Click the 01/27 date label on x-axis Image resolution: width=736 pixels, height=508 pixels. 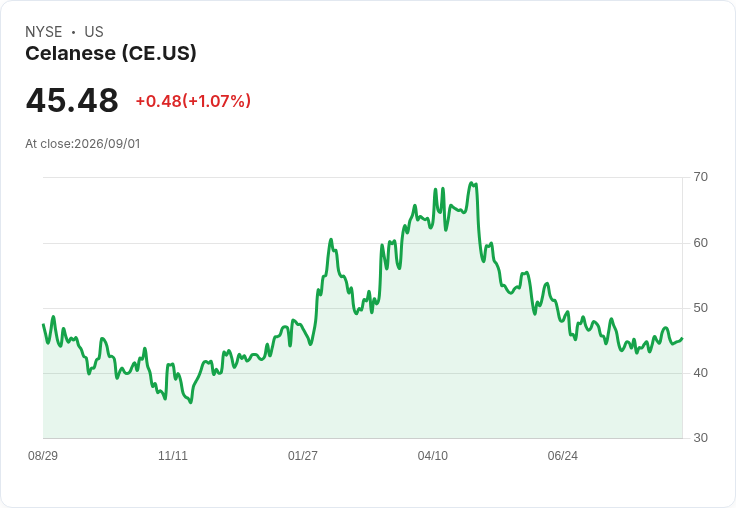[x=303, y=456]
